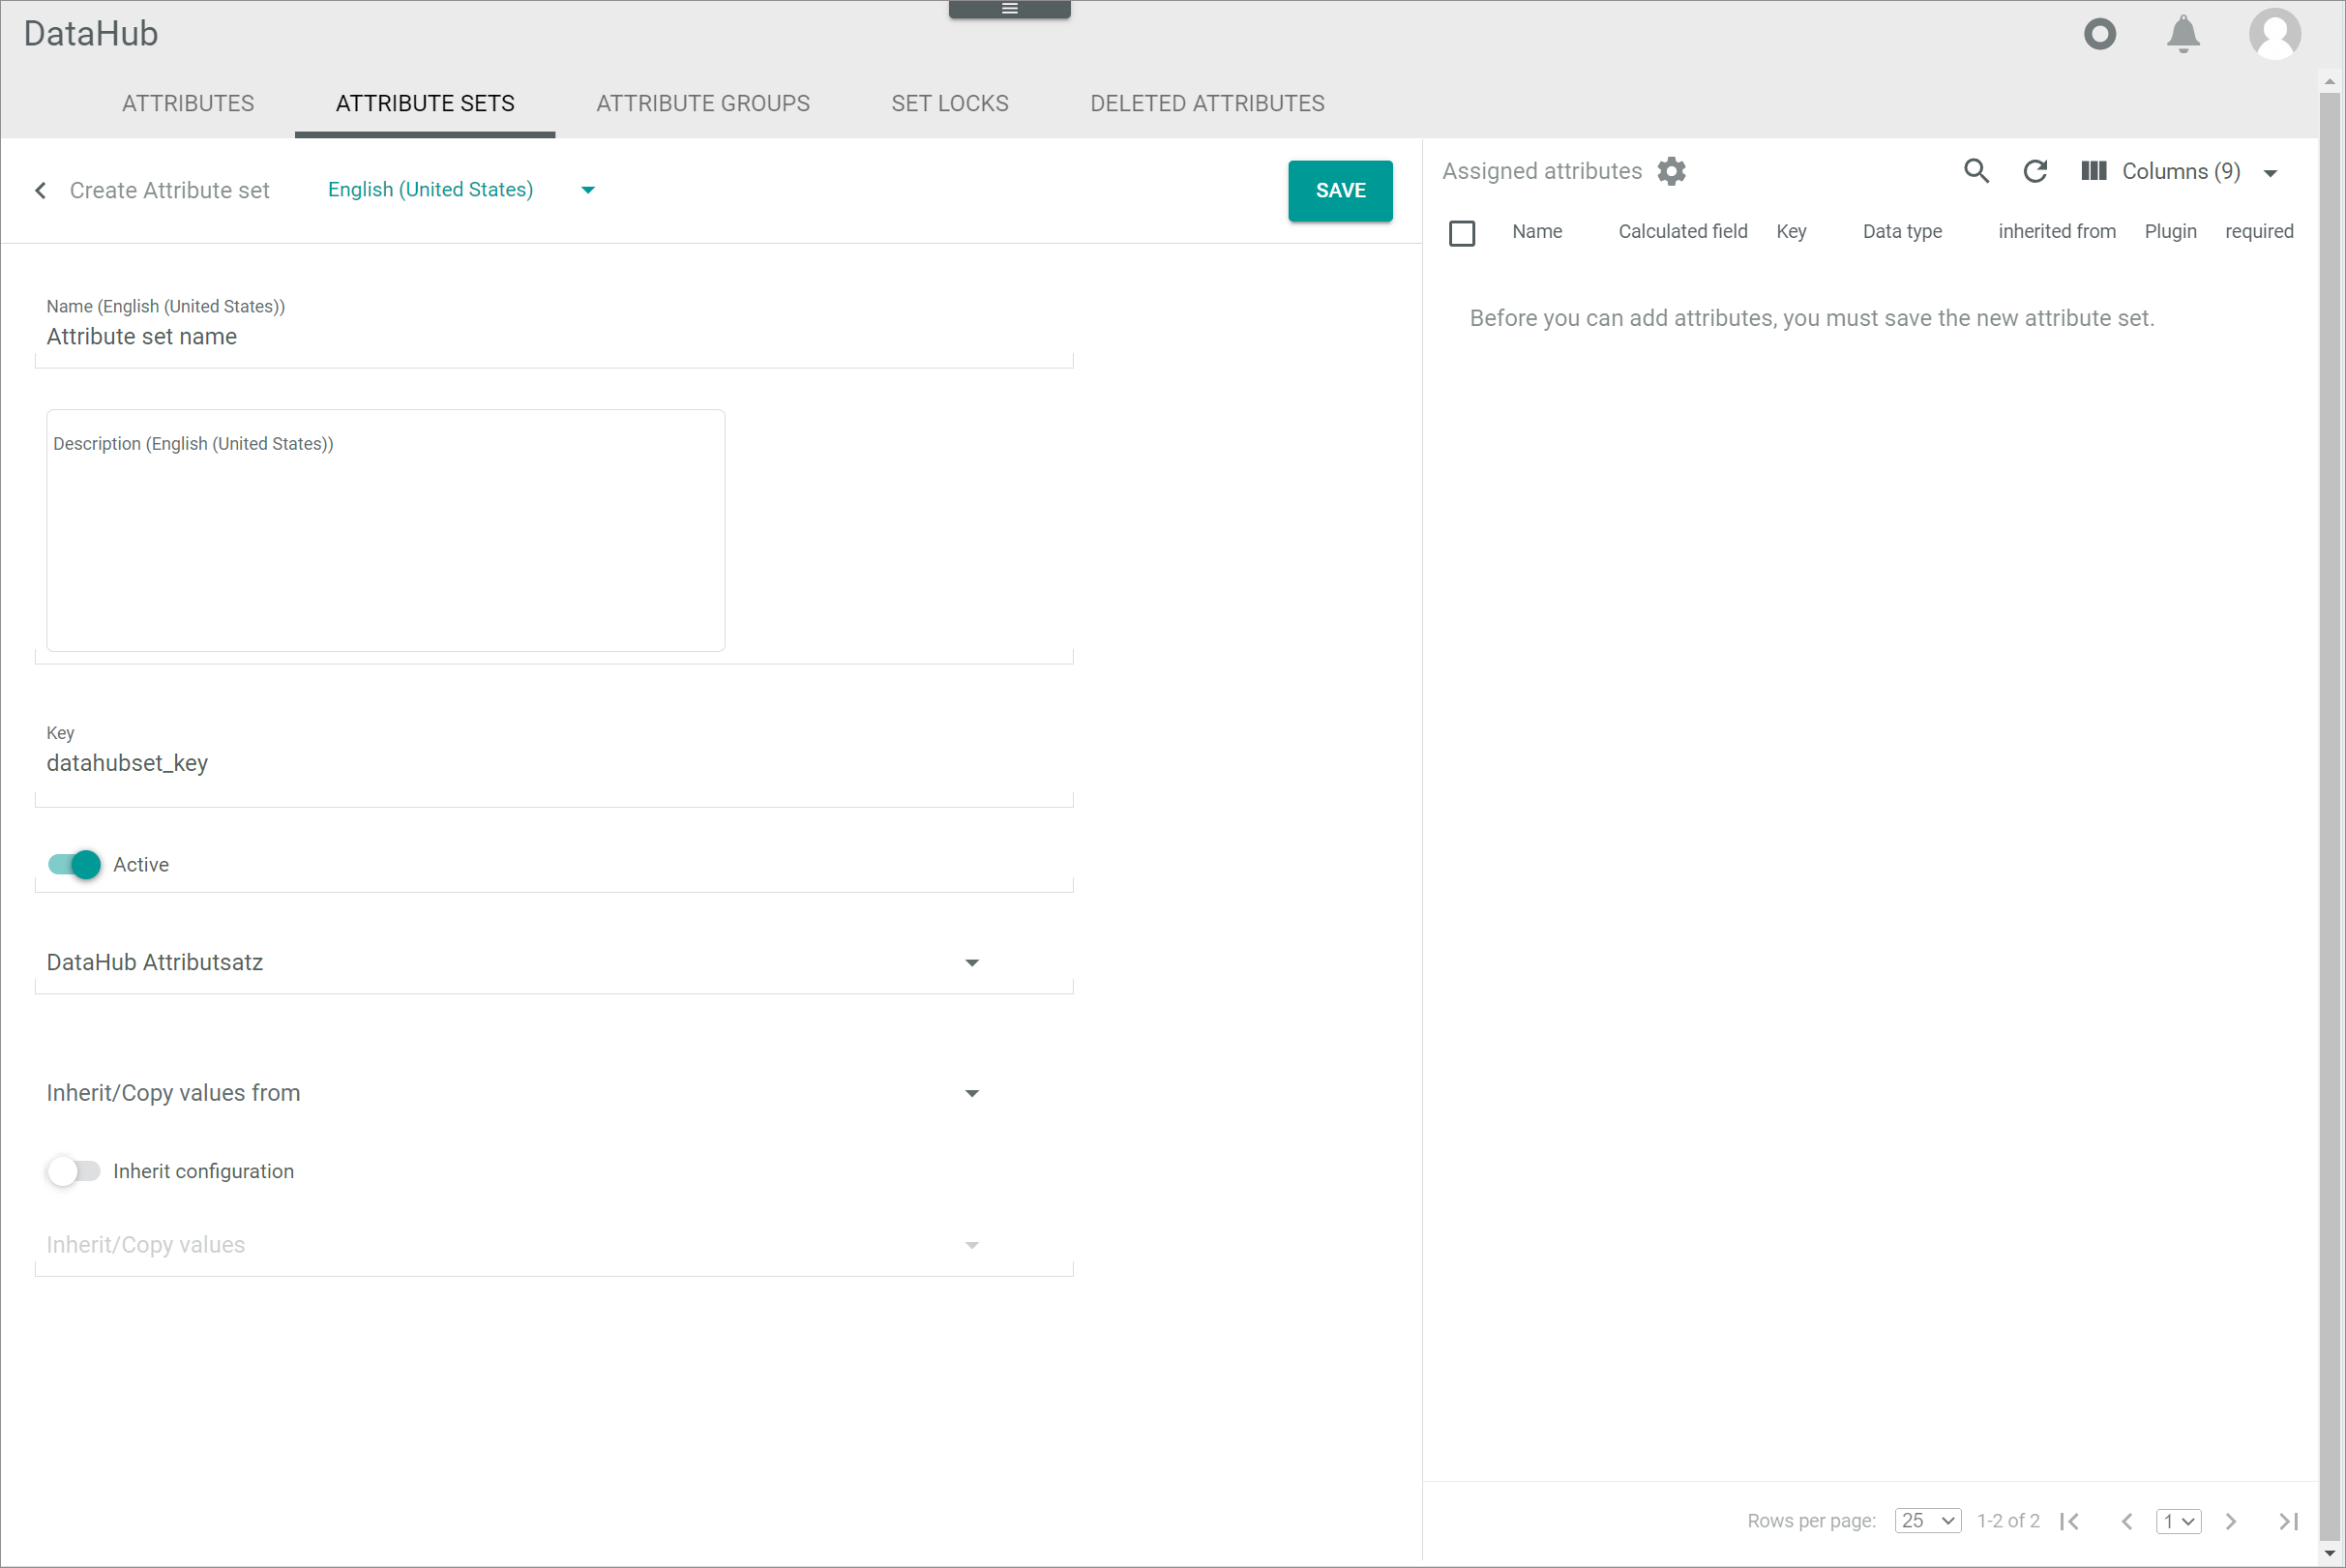Go to previous page of results
This screenshot has height=1568, width=2346.
[2127, 1521]
